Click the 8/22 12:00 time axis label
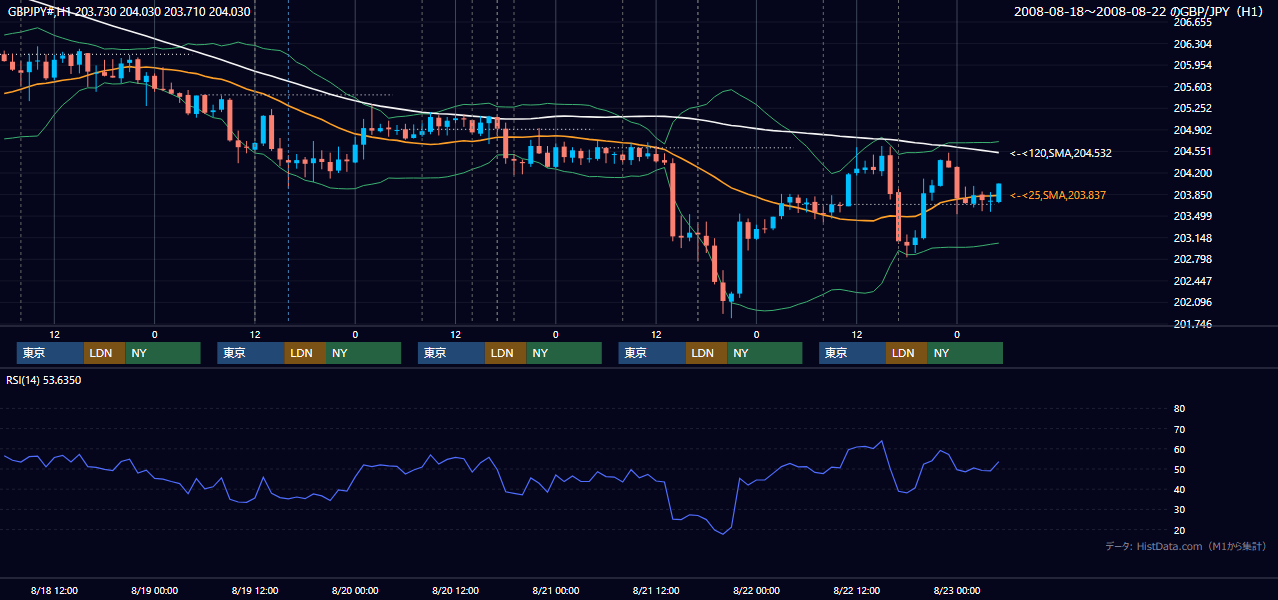The image size is (1278, 600). pyautogui.click(x=856, y=590)
